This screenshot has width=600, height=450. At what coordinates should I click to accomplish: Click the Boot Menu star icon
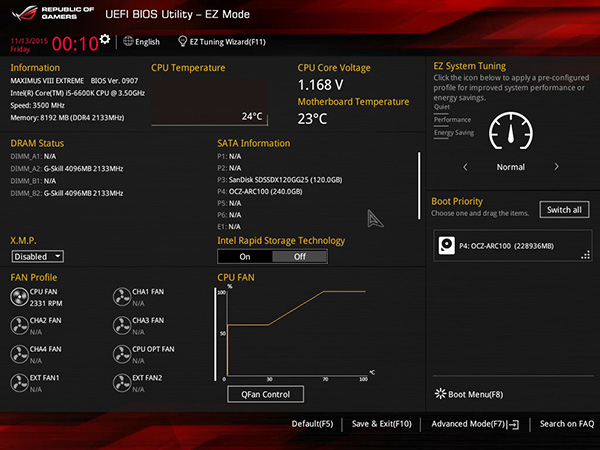point(440,393)
